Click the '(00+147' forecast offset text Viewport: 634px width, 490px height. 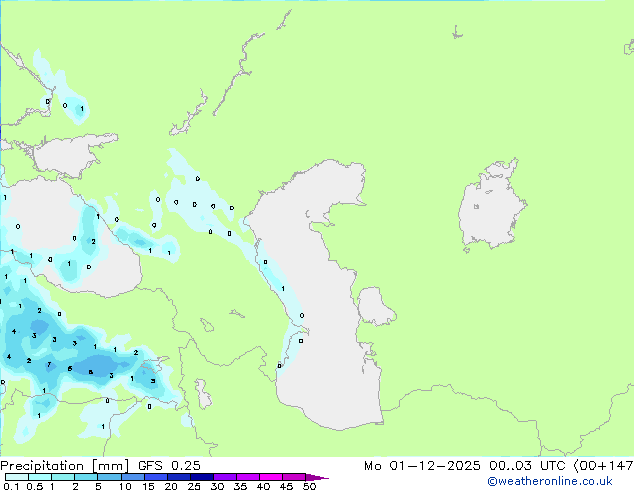click(603, 466)
